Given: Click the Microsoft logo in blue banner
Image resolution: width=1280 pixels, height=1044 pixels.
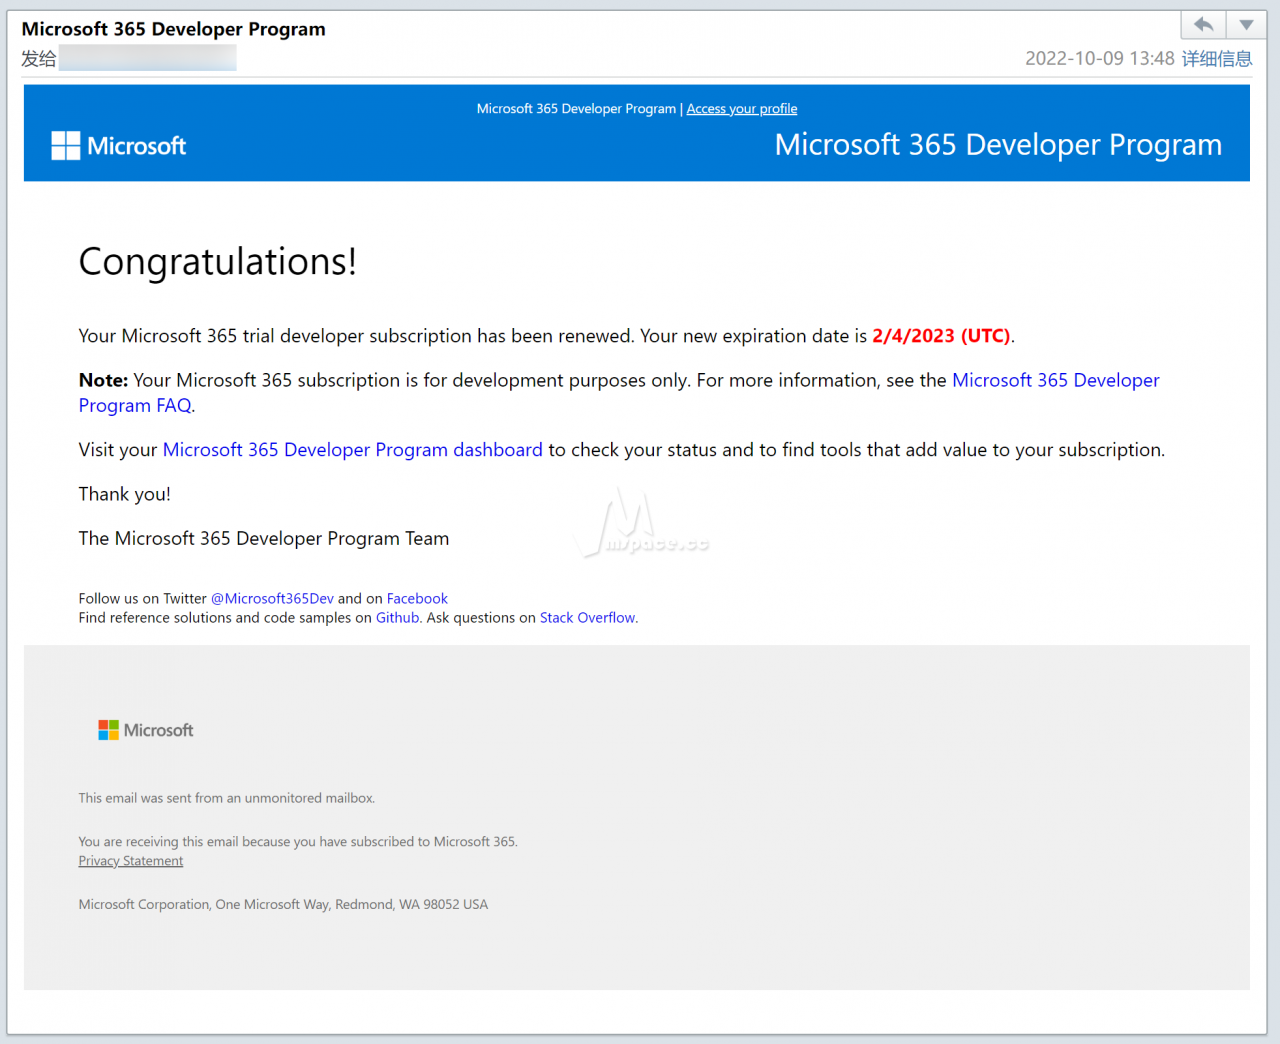Looking at the screenshot, I should (x=119, y=146).
